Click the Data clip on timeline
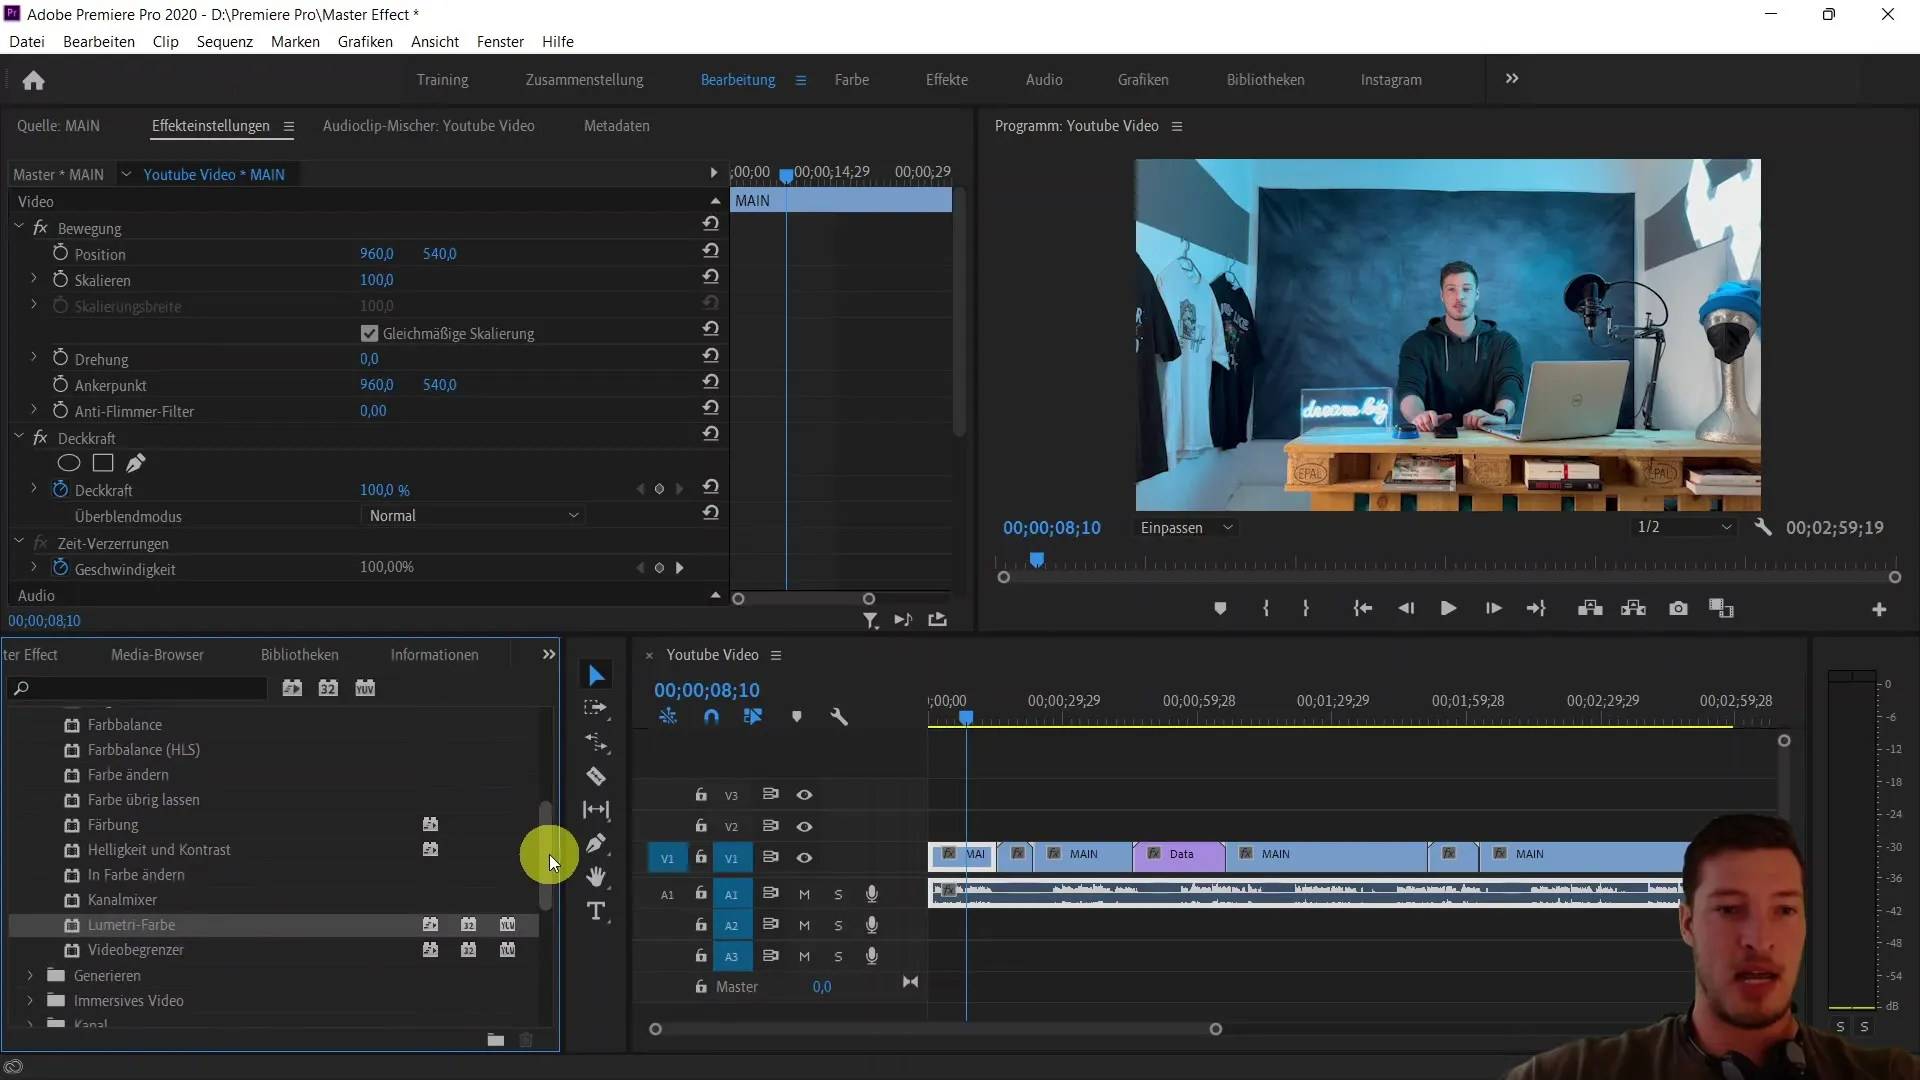The width and height of the screenshot is (1920, 1080). tap(1180, 855)
